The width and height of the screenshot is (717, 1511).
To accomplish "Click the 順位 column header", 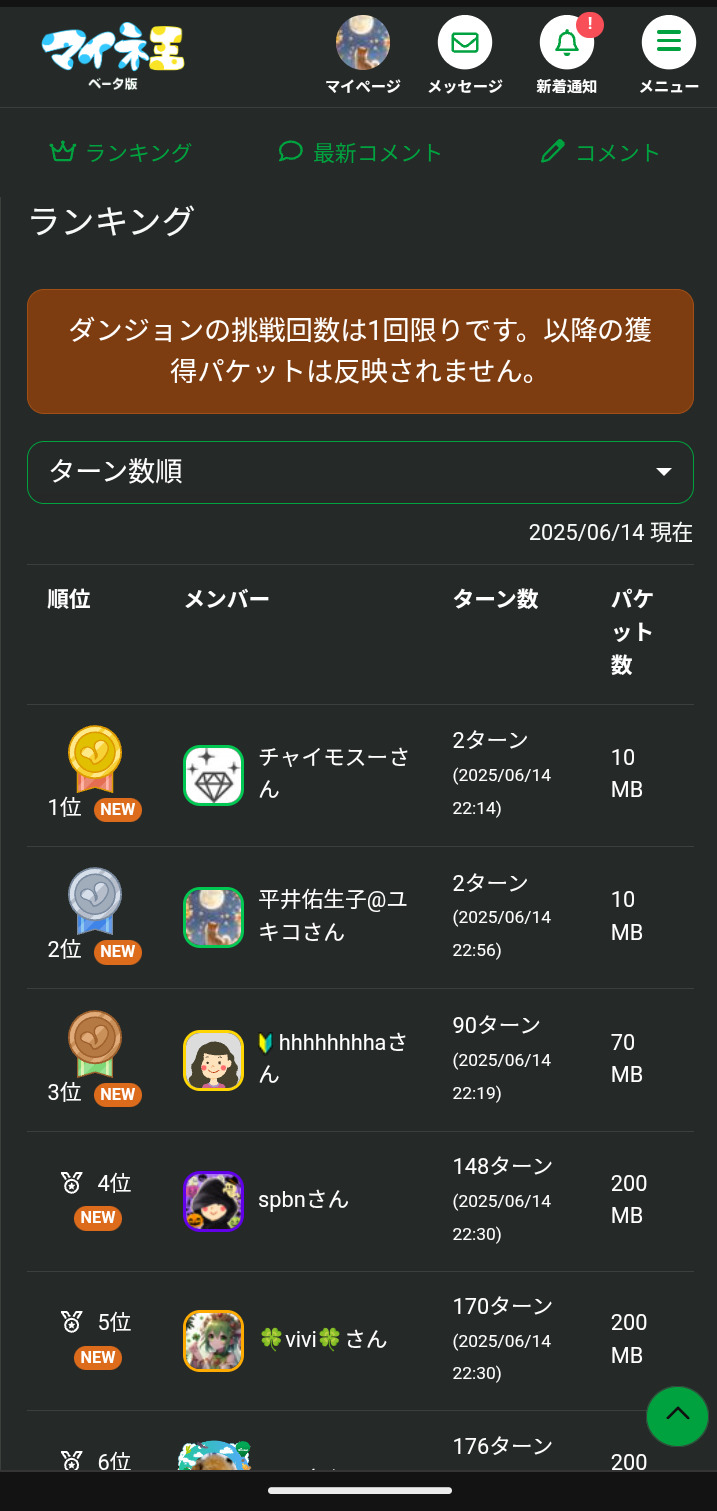I will click(x=69, y=599).
